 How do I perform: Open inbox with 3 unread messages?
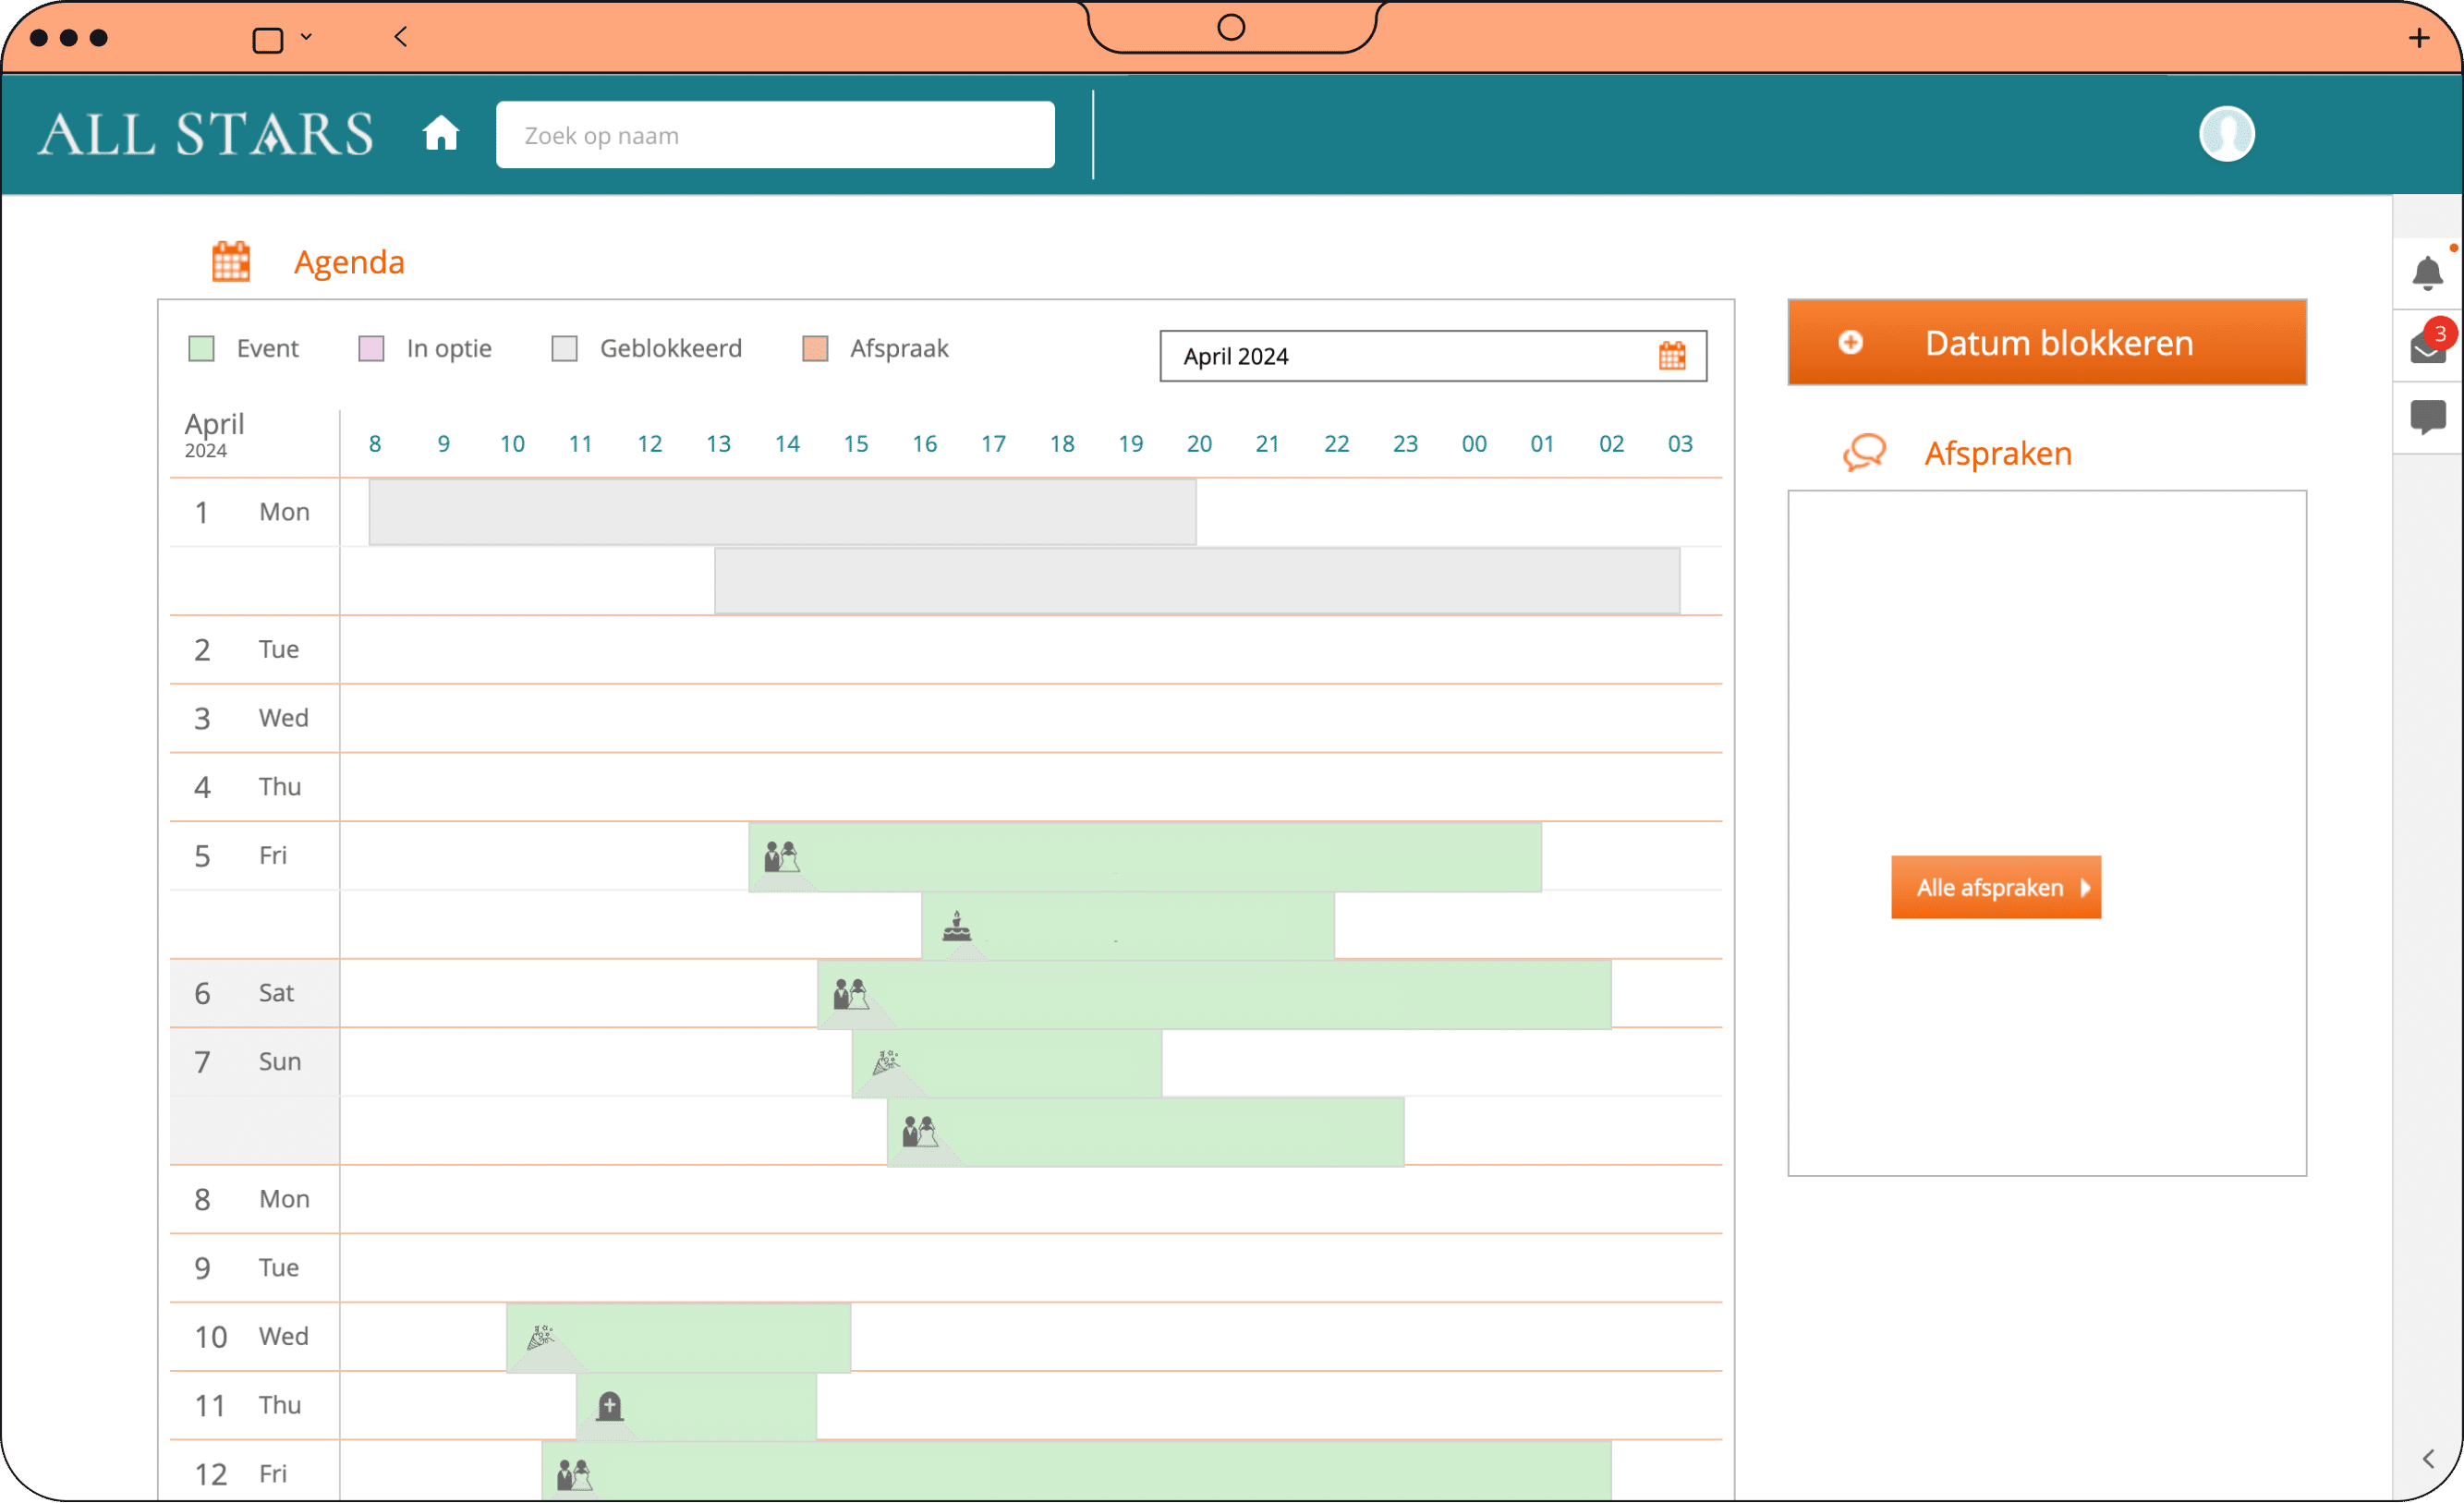[x=2427, y=346]
